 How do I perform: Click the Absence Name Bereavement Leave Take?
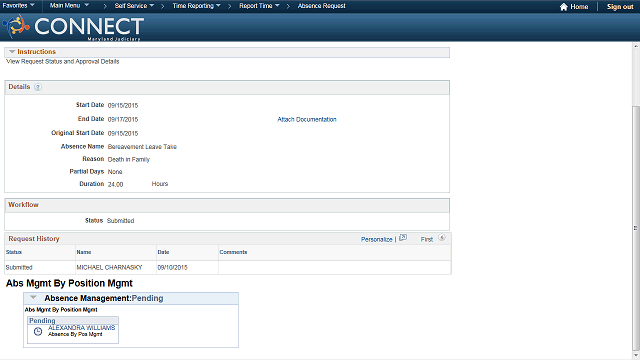142,147
